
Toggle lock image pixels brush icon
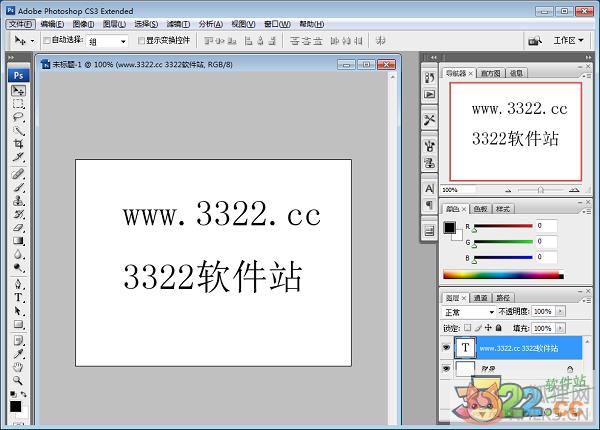(x=478, y=328)
